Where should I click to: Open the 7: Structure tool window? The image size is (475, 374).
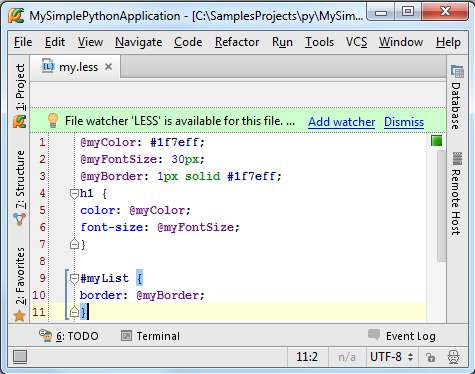point(20,180)
